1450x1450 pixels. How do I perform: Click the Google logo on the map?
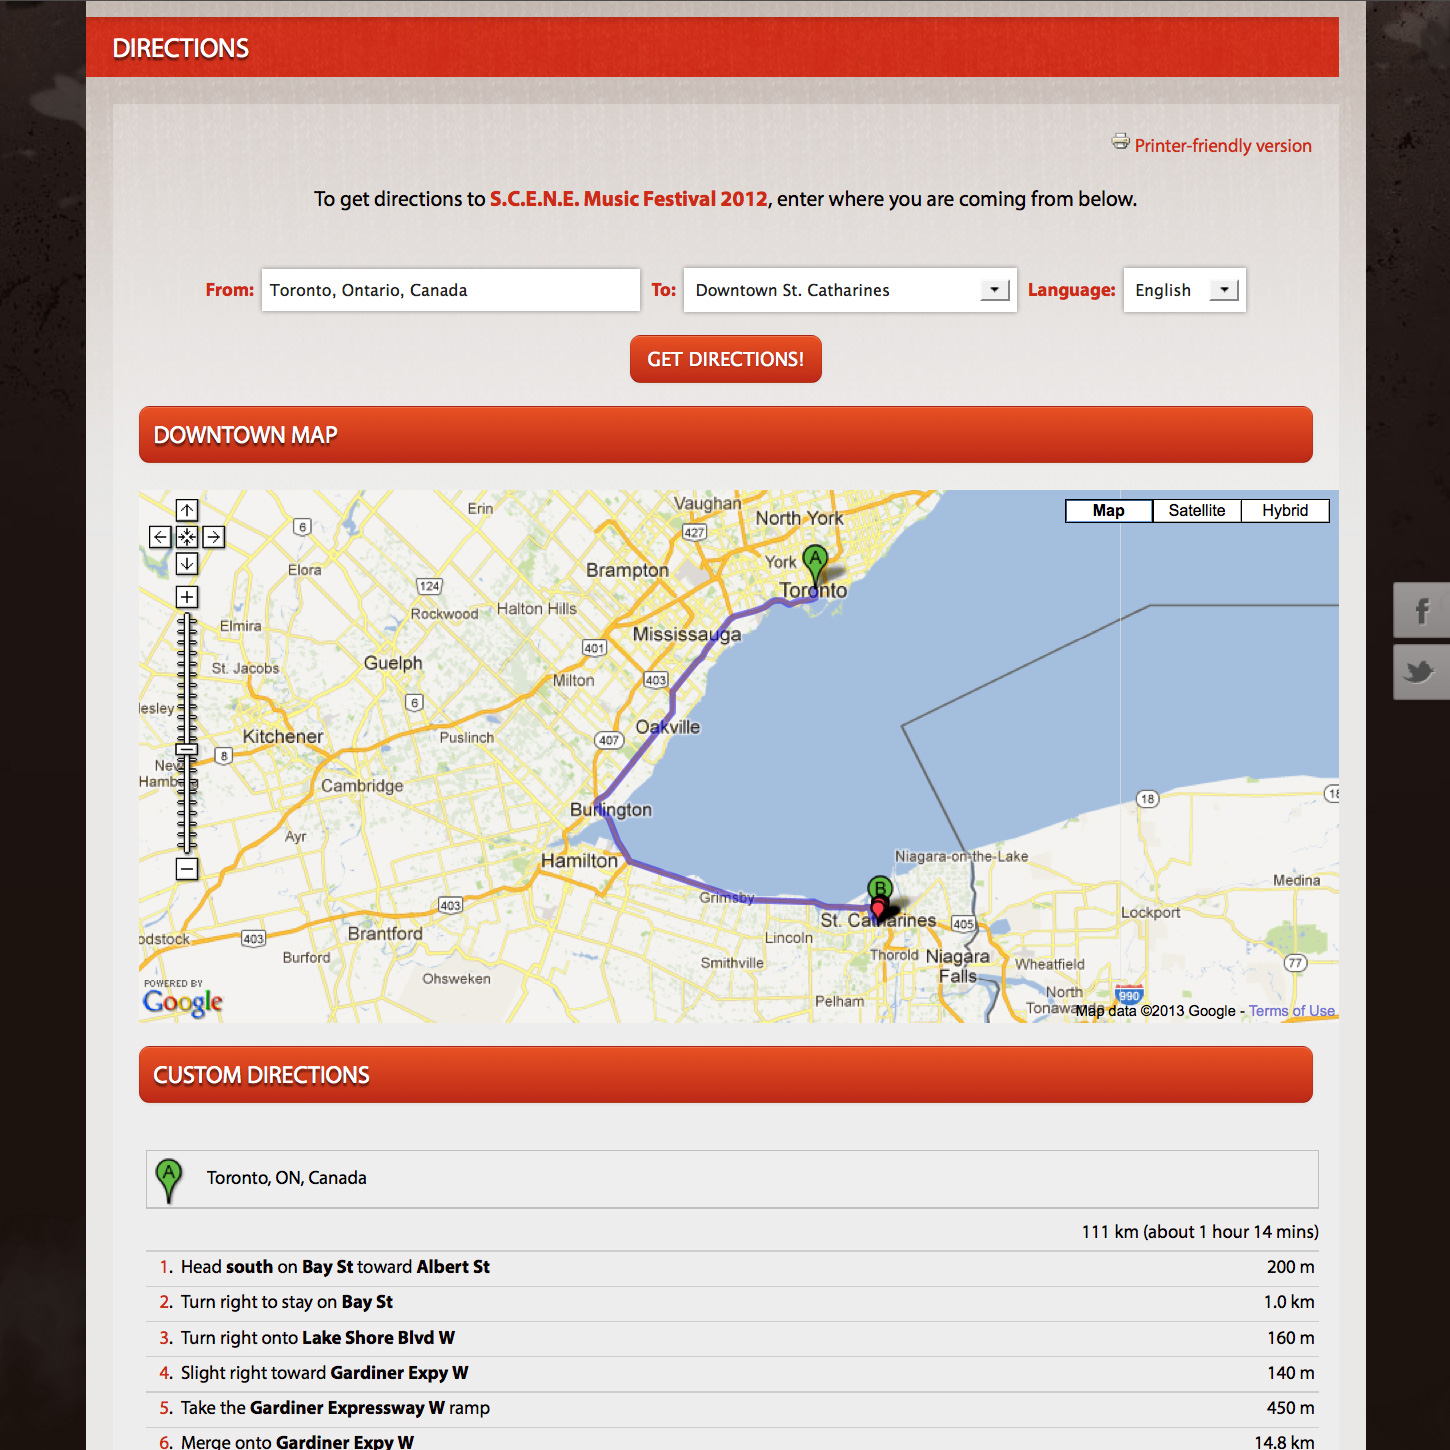click(182, 1001)
